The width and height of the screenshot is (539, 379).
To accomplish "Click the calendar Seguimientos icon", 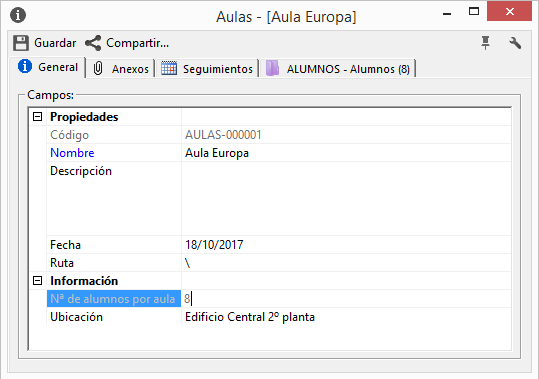I will tap(169, 68).
